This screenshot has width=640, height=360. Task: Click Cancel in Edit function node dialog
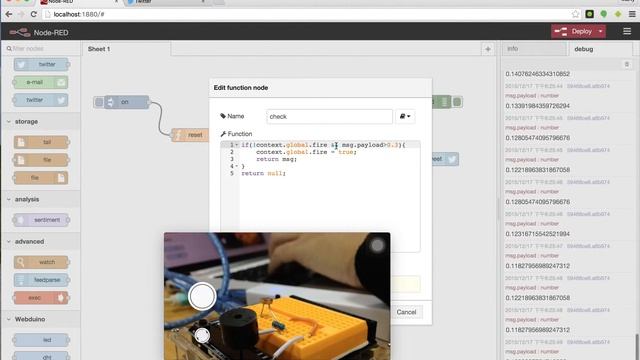point(406,312)
